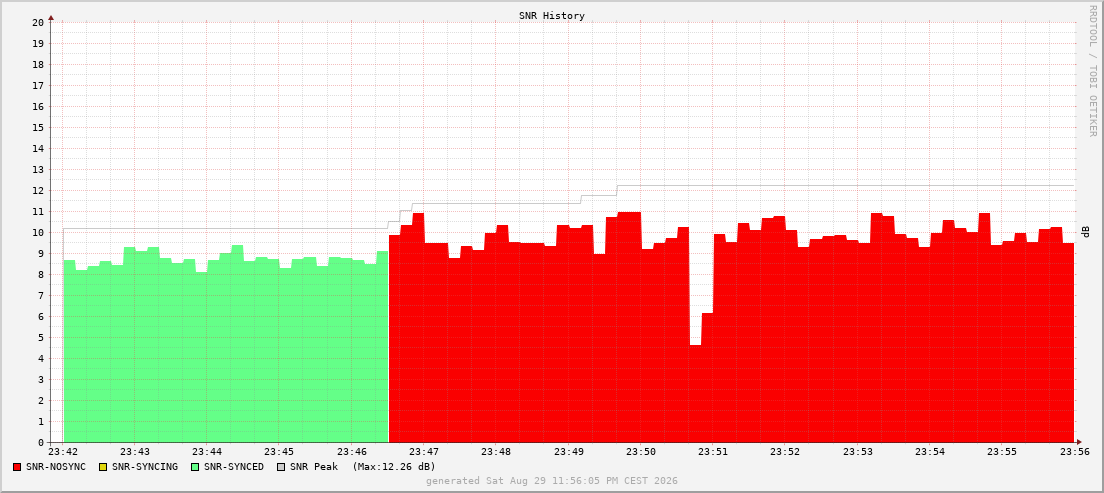This screenshot has height=493, width=1104.
Task: Click the 23:44 time axis label
Action: pyautogui.click(x=207, y=452)
